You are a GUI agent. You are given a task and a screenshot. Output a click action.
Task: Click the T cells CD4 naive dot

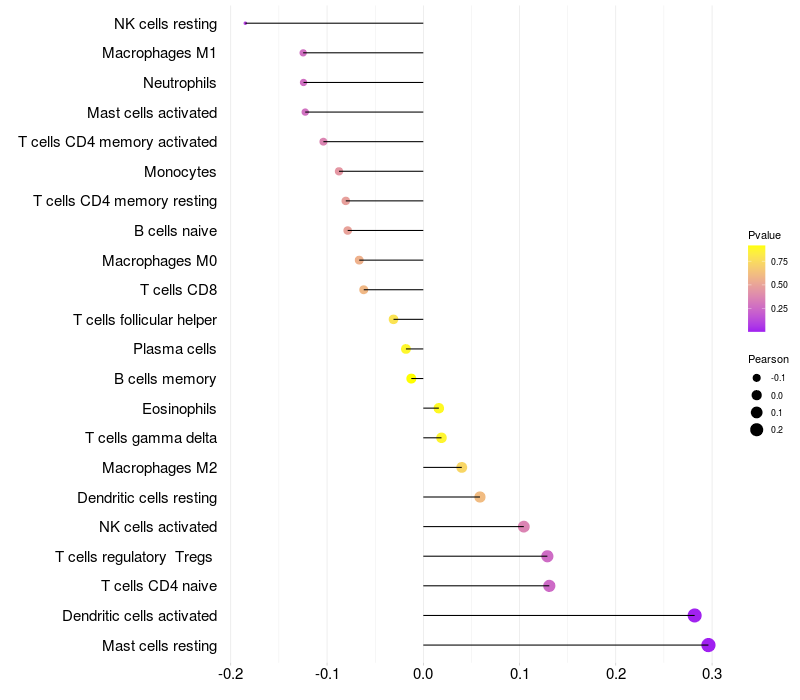coord(549,586)
